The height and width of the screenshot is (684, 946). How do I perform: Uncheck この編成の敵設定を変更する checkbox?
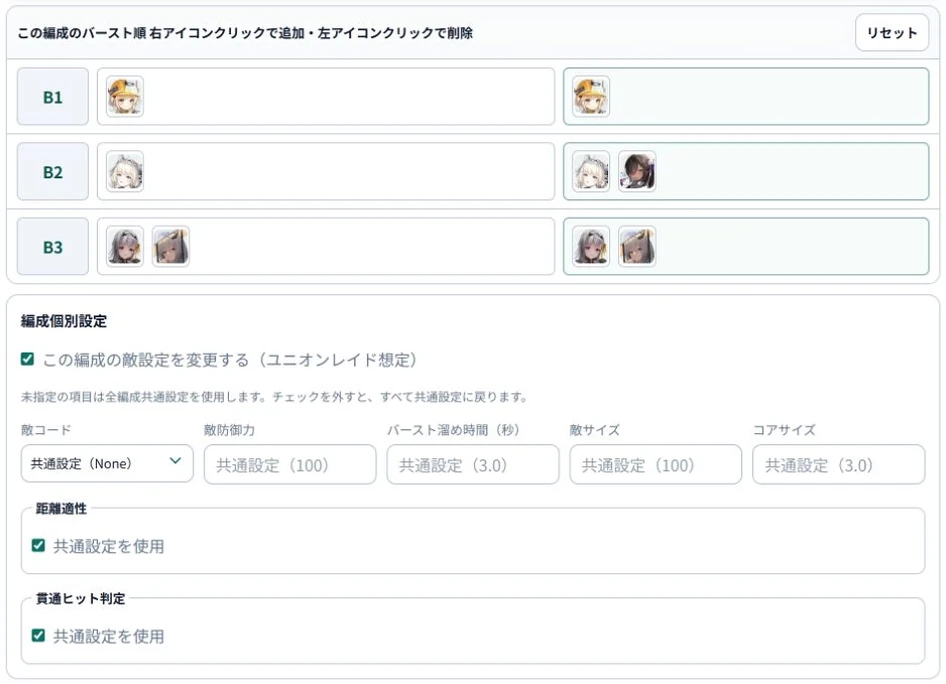27,359
